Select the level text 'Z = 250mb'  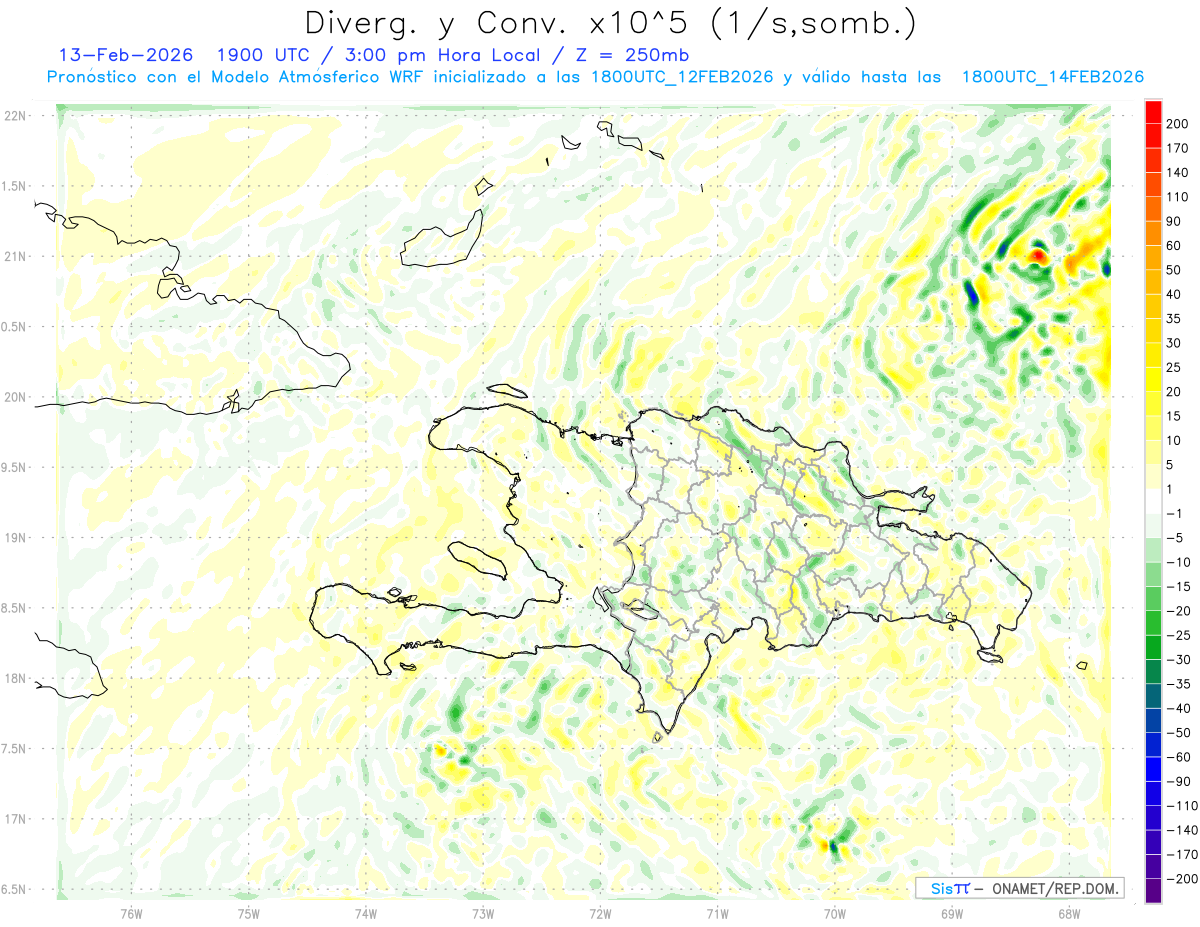coord(632,55)
